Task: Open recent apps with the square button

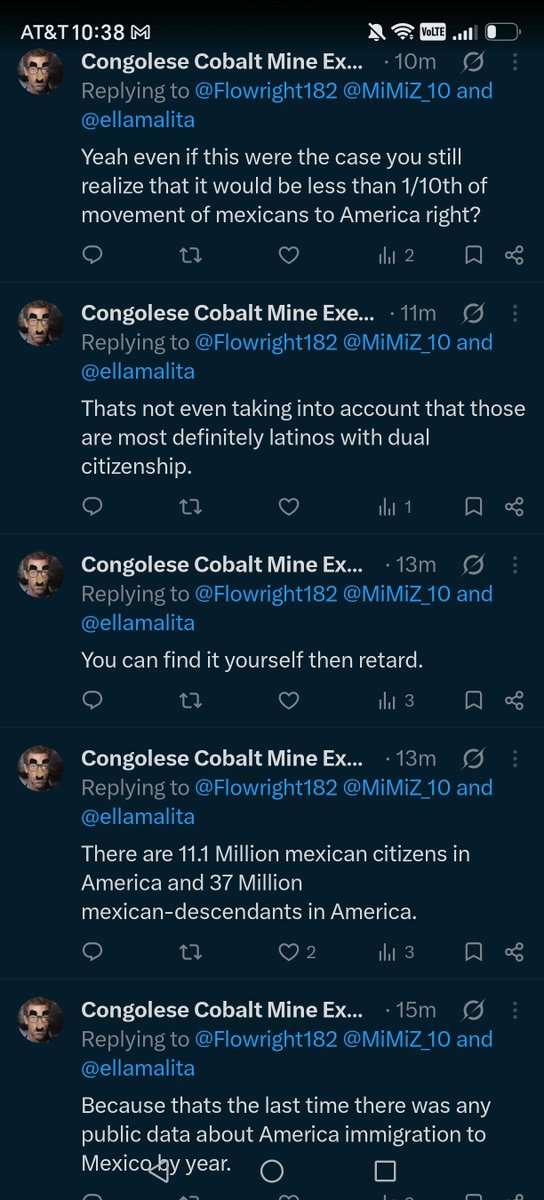Action: [x=385, y=1171]
